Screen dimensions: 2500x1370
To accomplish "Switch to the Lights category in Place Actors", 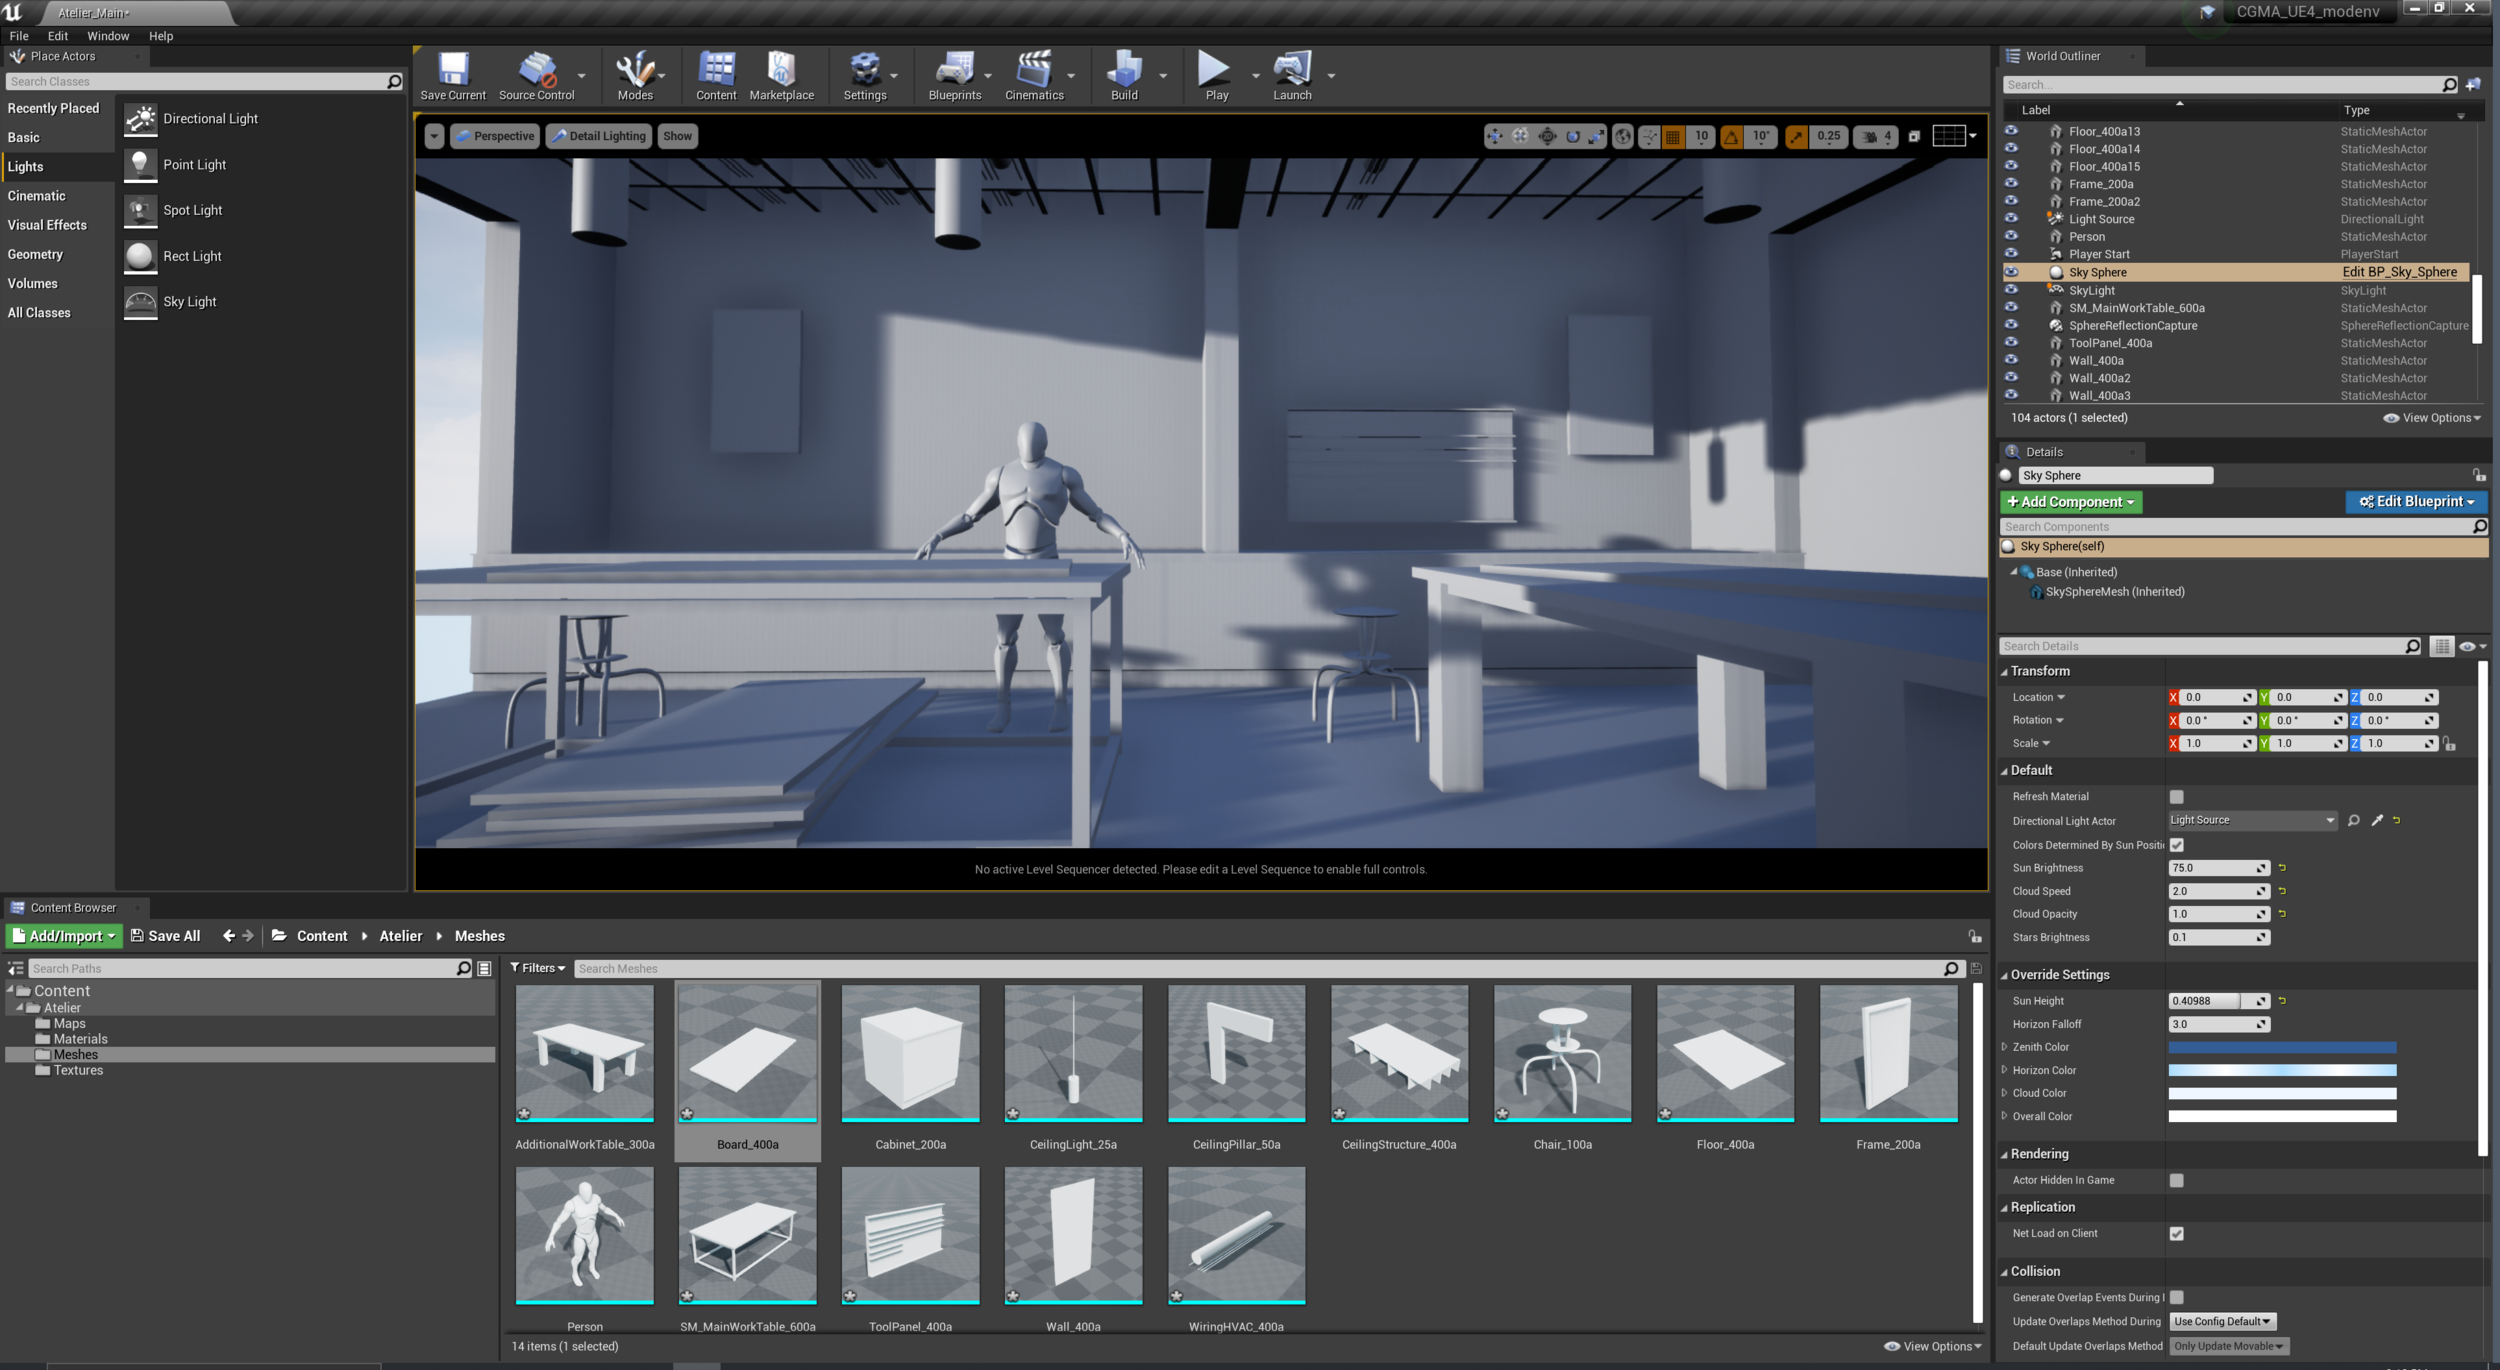I will pos(25,166).
